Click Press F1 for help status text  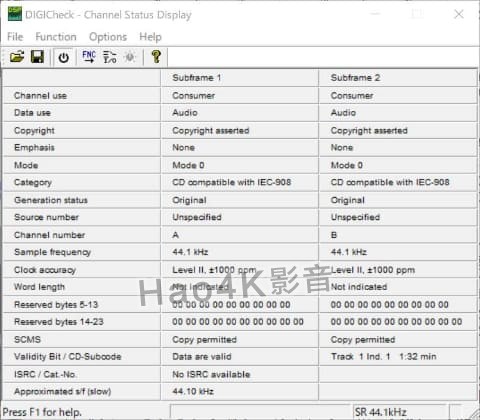(42, 412)
